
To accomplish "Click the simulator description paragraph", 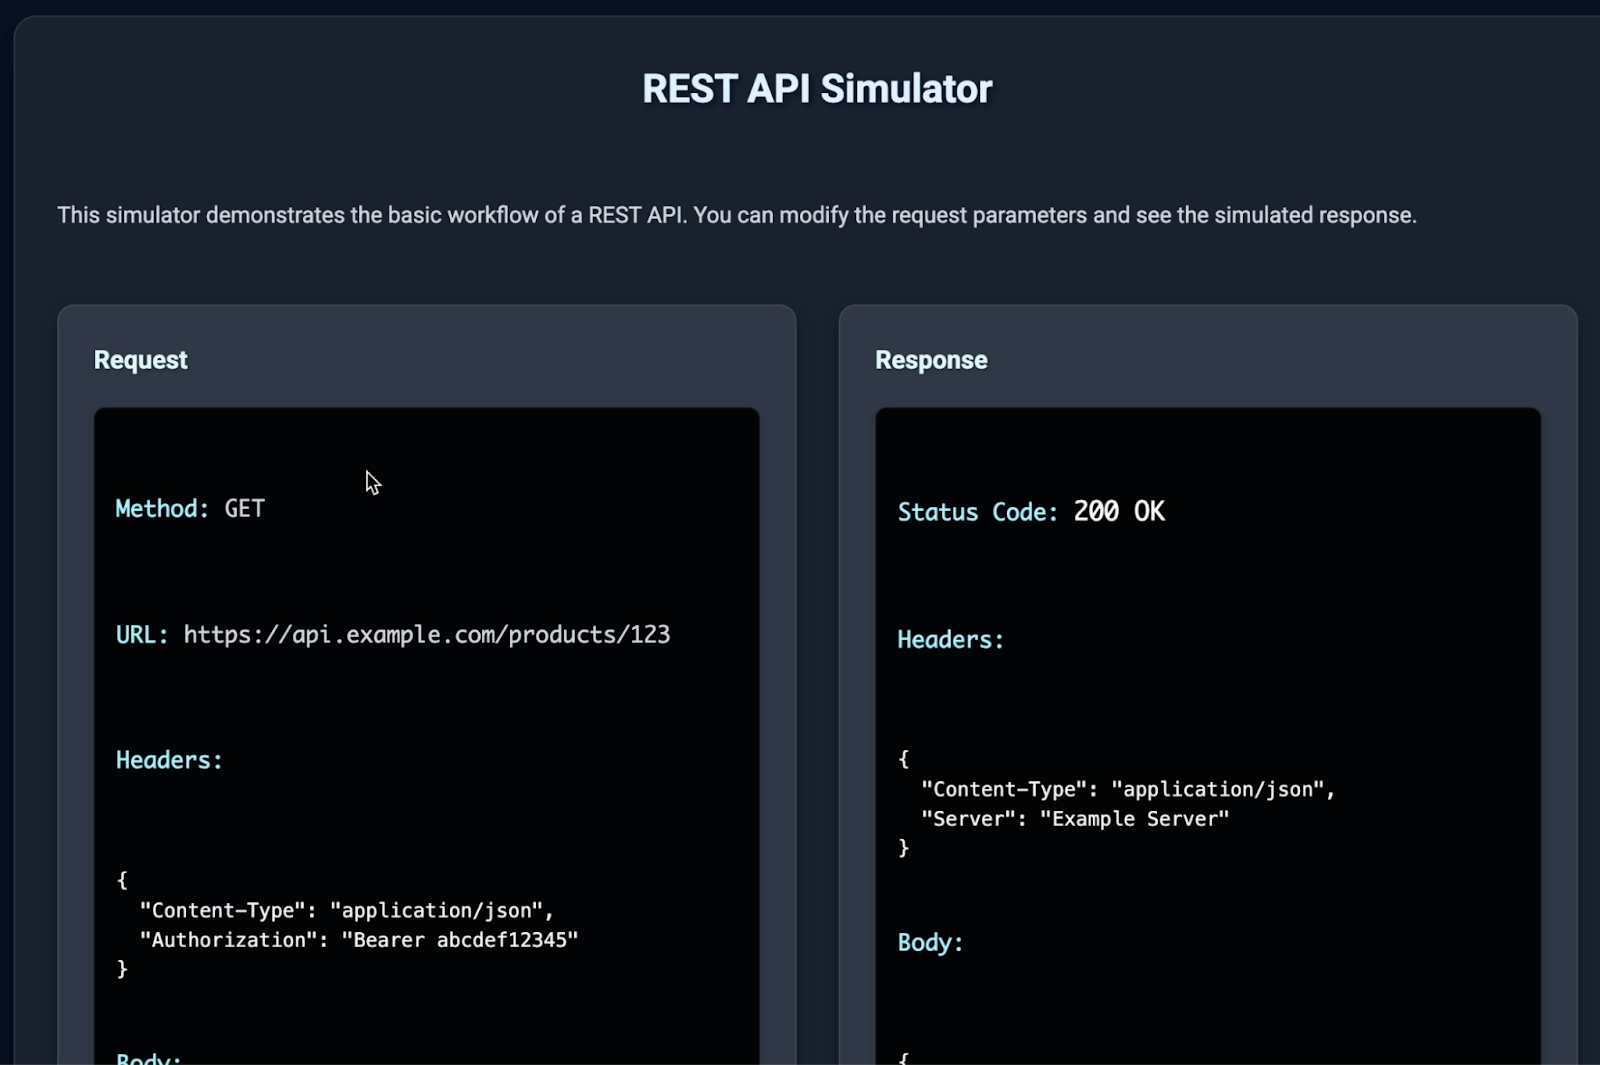I will point(736,215).
